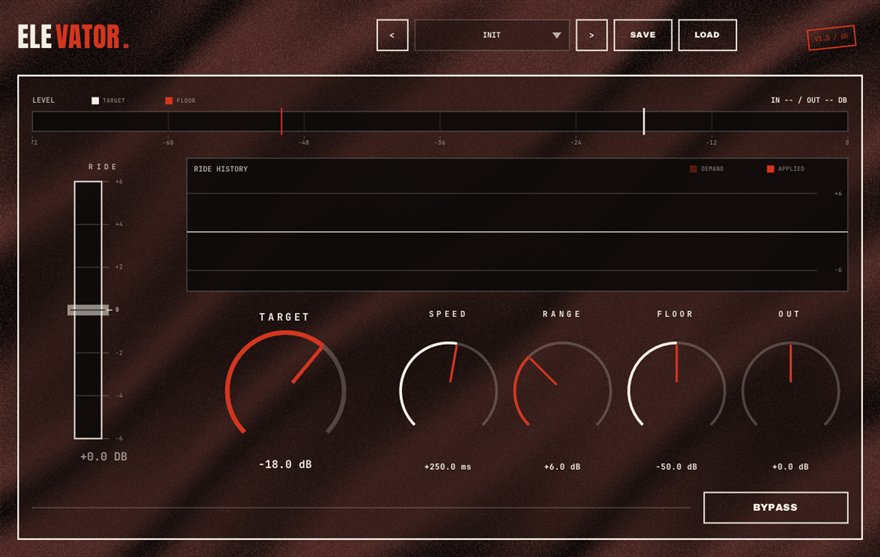Toggle the BYPASS button
The width and height of the screenshot is (880, 557).
click(x=776, y=508)
